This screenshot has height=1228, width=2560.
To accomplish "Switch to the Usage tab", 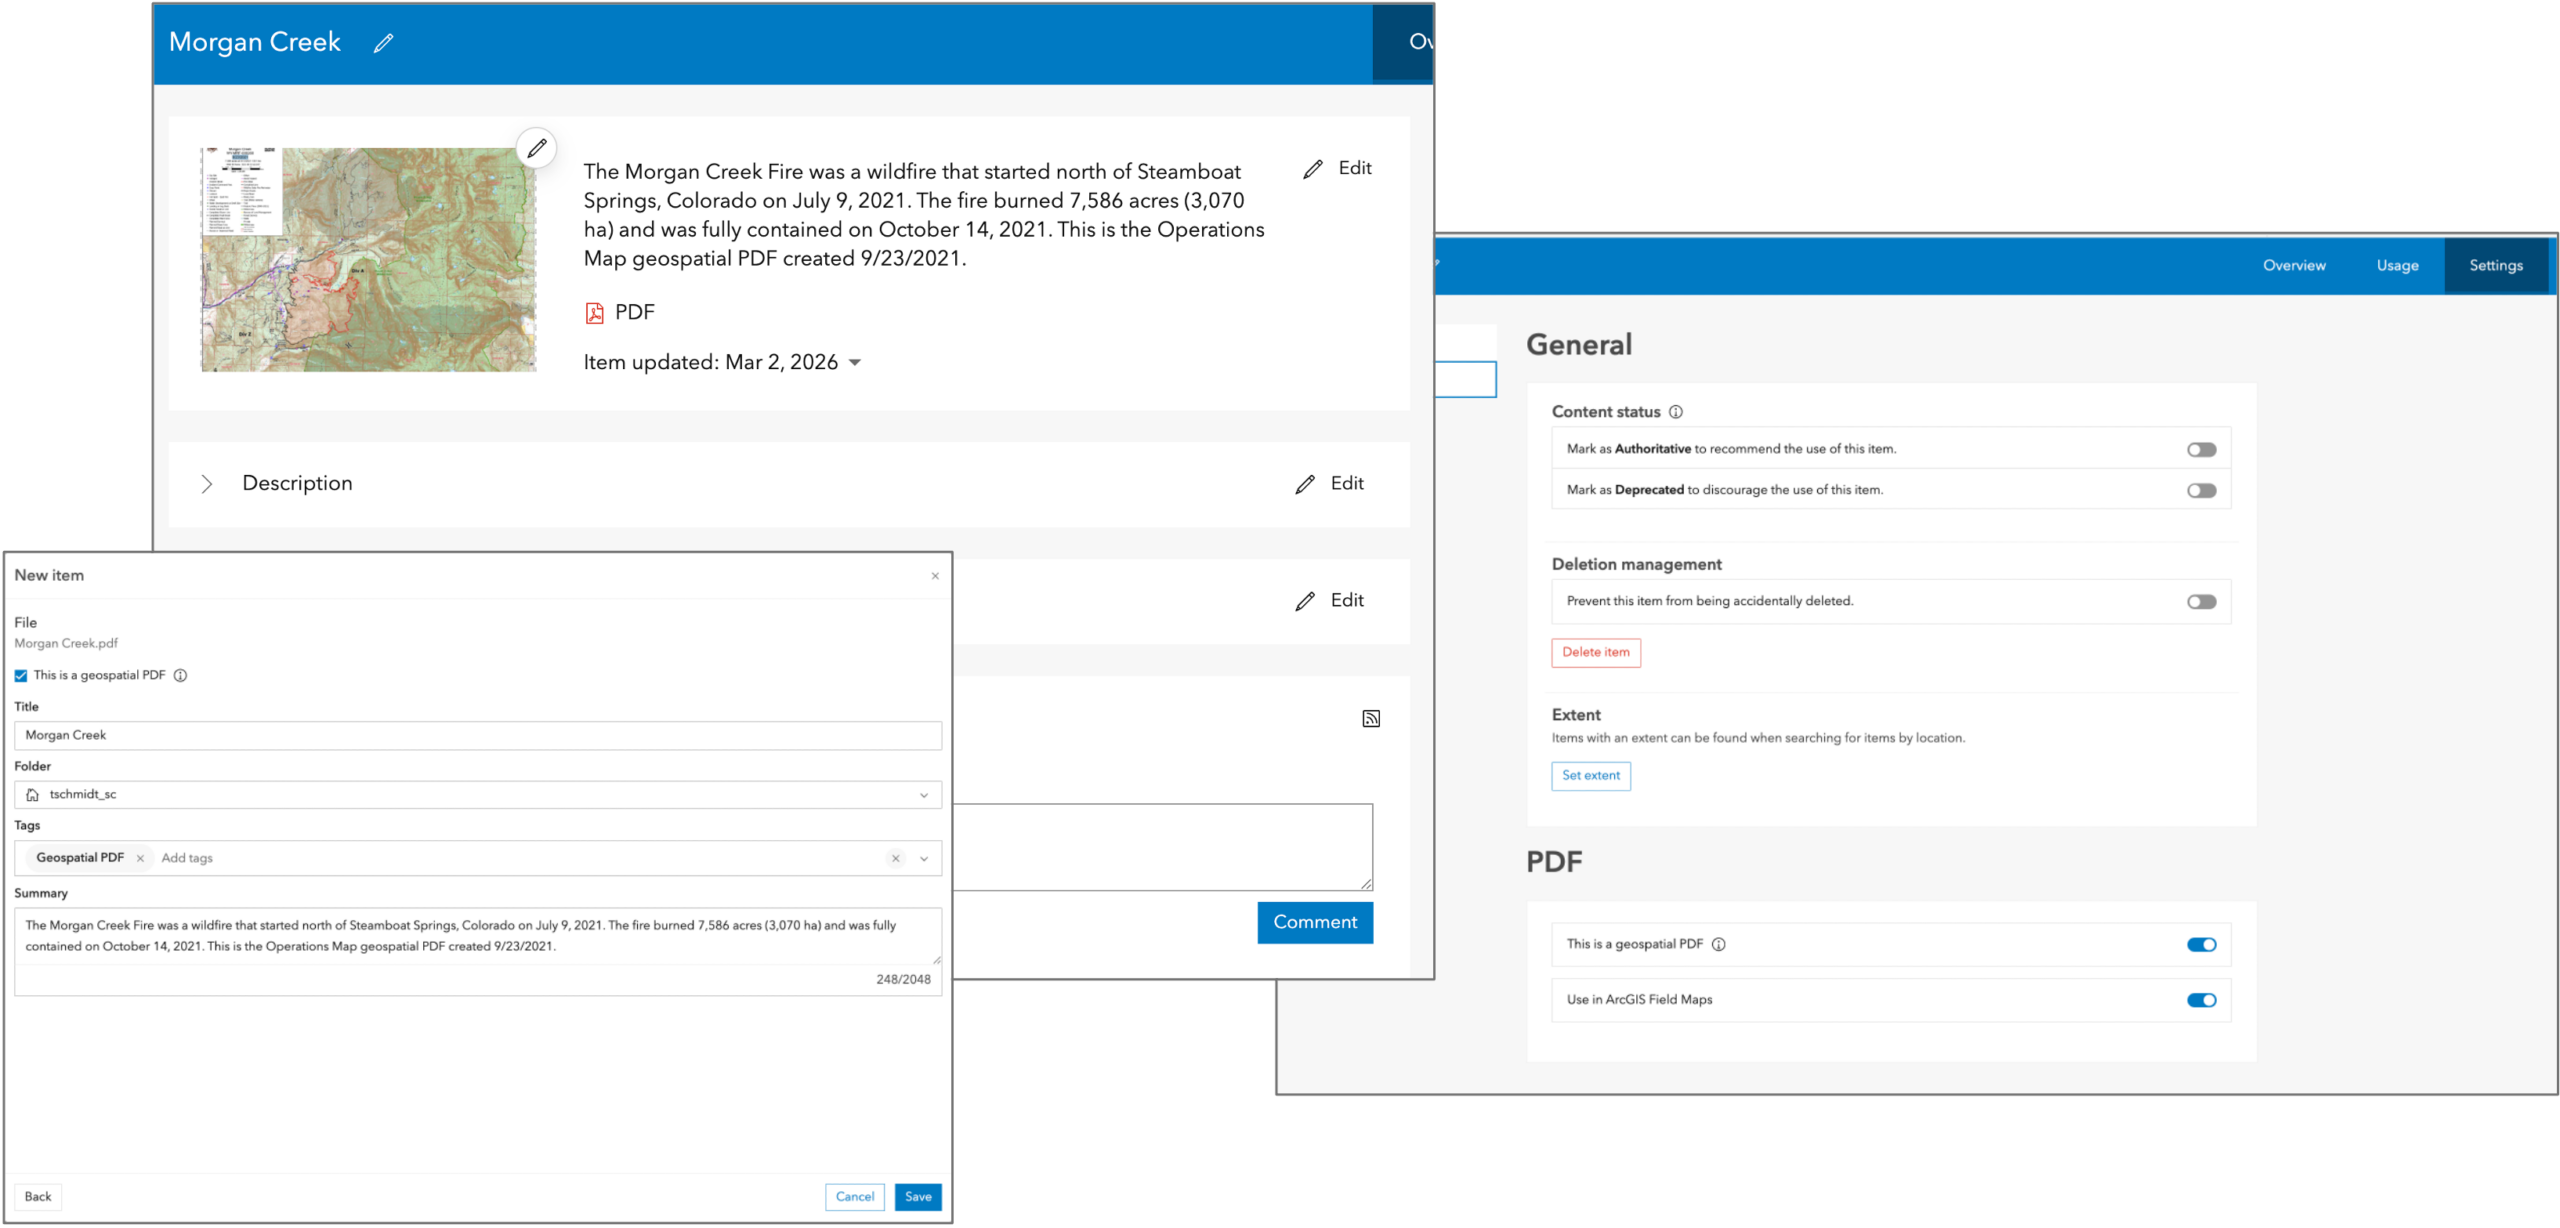I will click(2397, 265).
